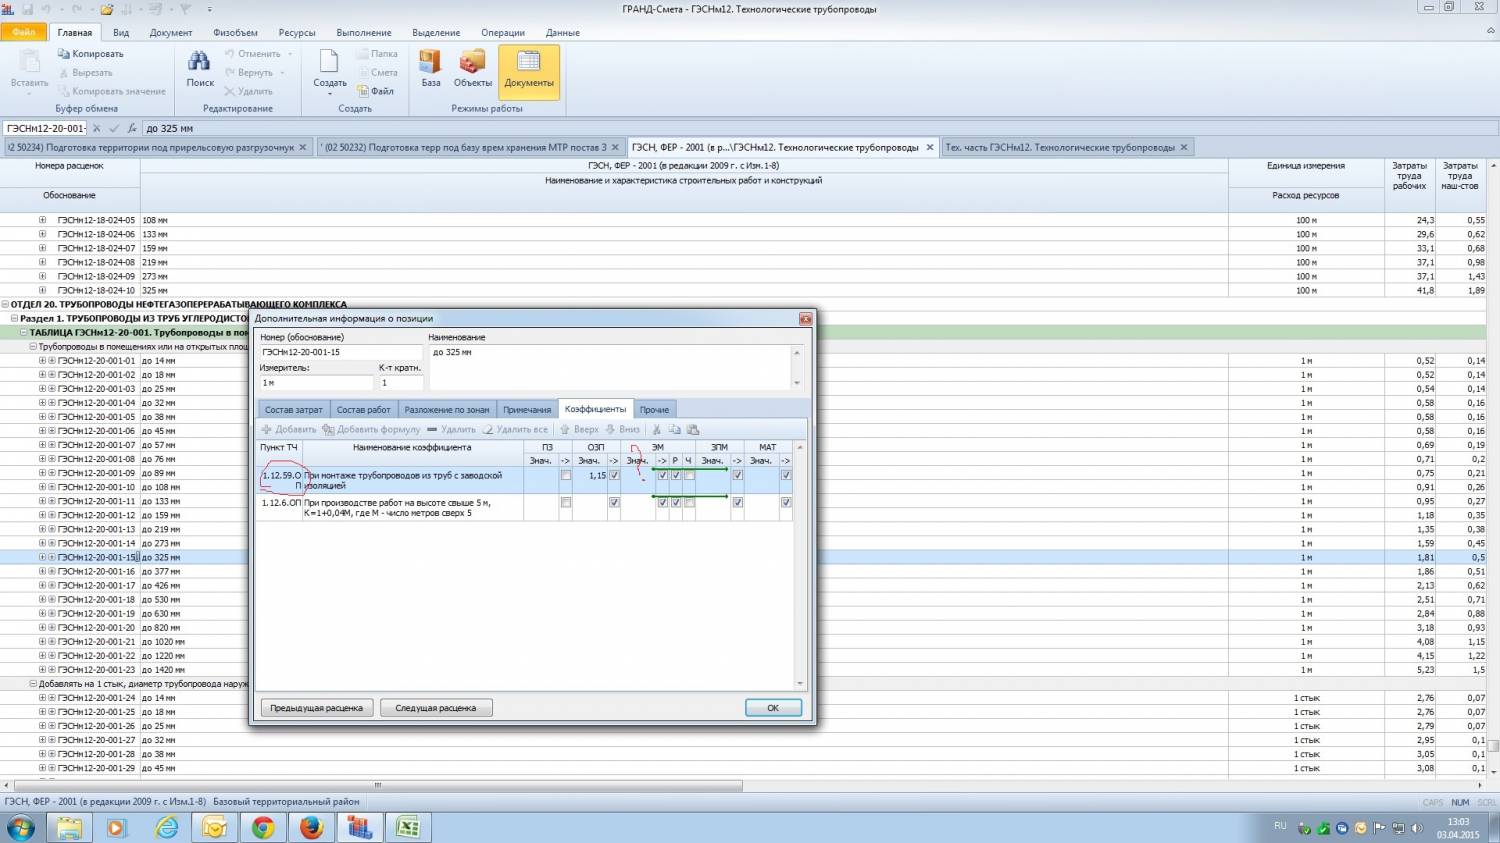Click the open folder icon in quick access toolbar

(x=108, y=9)
